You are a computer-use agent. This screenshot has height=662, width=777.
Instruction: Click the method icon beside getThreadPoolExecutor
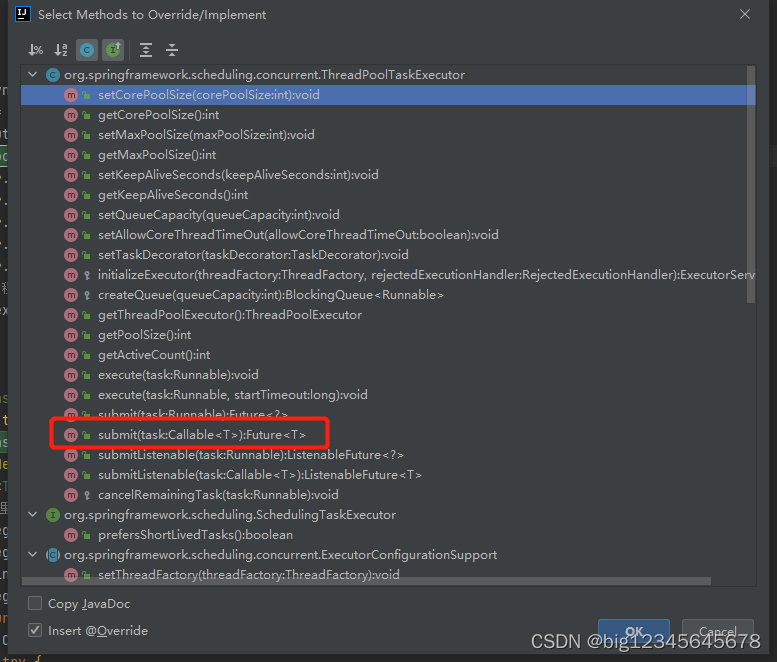tap(71, 315)
